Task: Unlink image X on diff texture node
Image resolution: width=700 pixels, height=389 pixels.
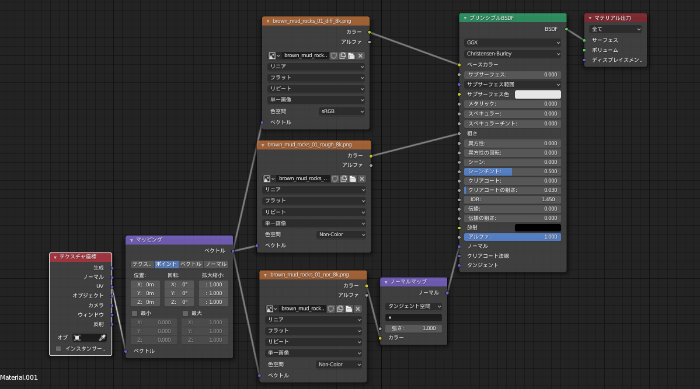Action: click(x=360, y=56)
